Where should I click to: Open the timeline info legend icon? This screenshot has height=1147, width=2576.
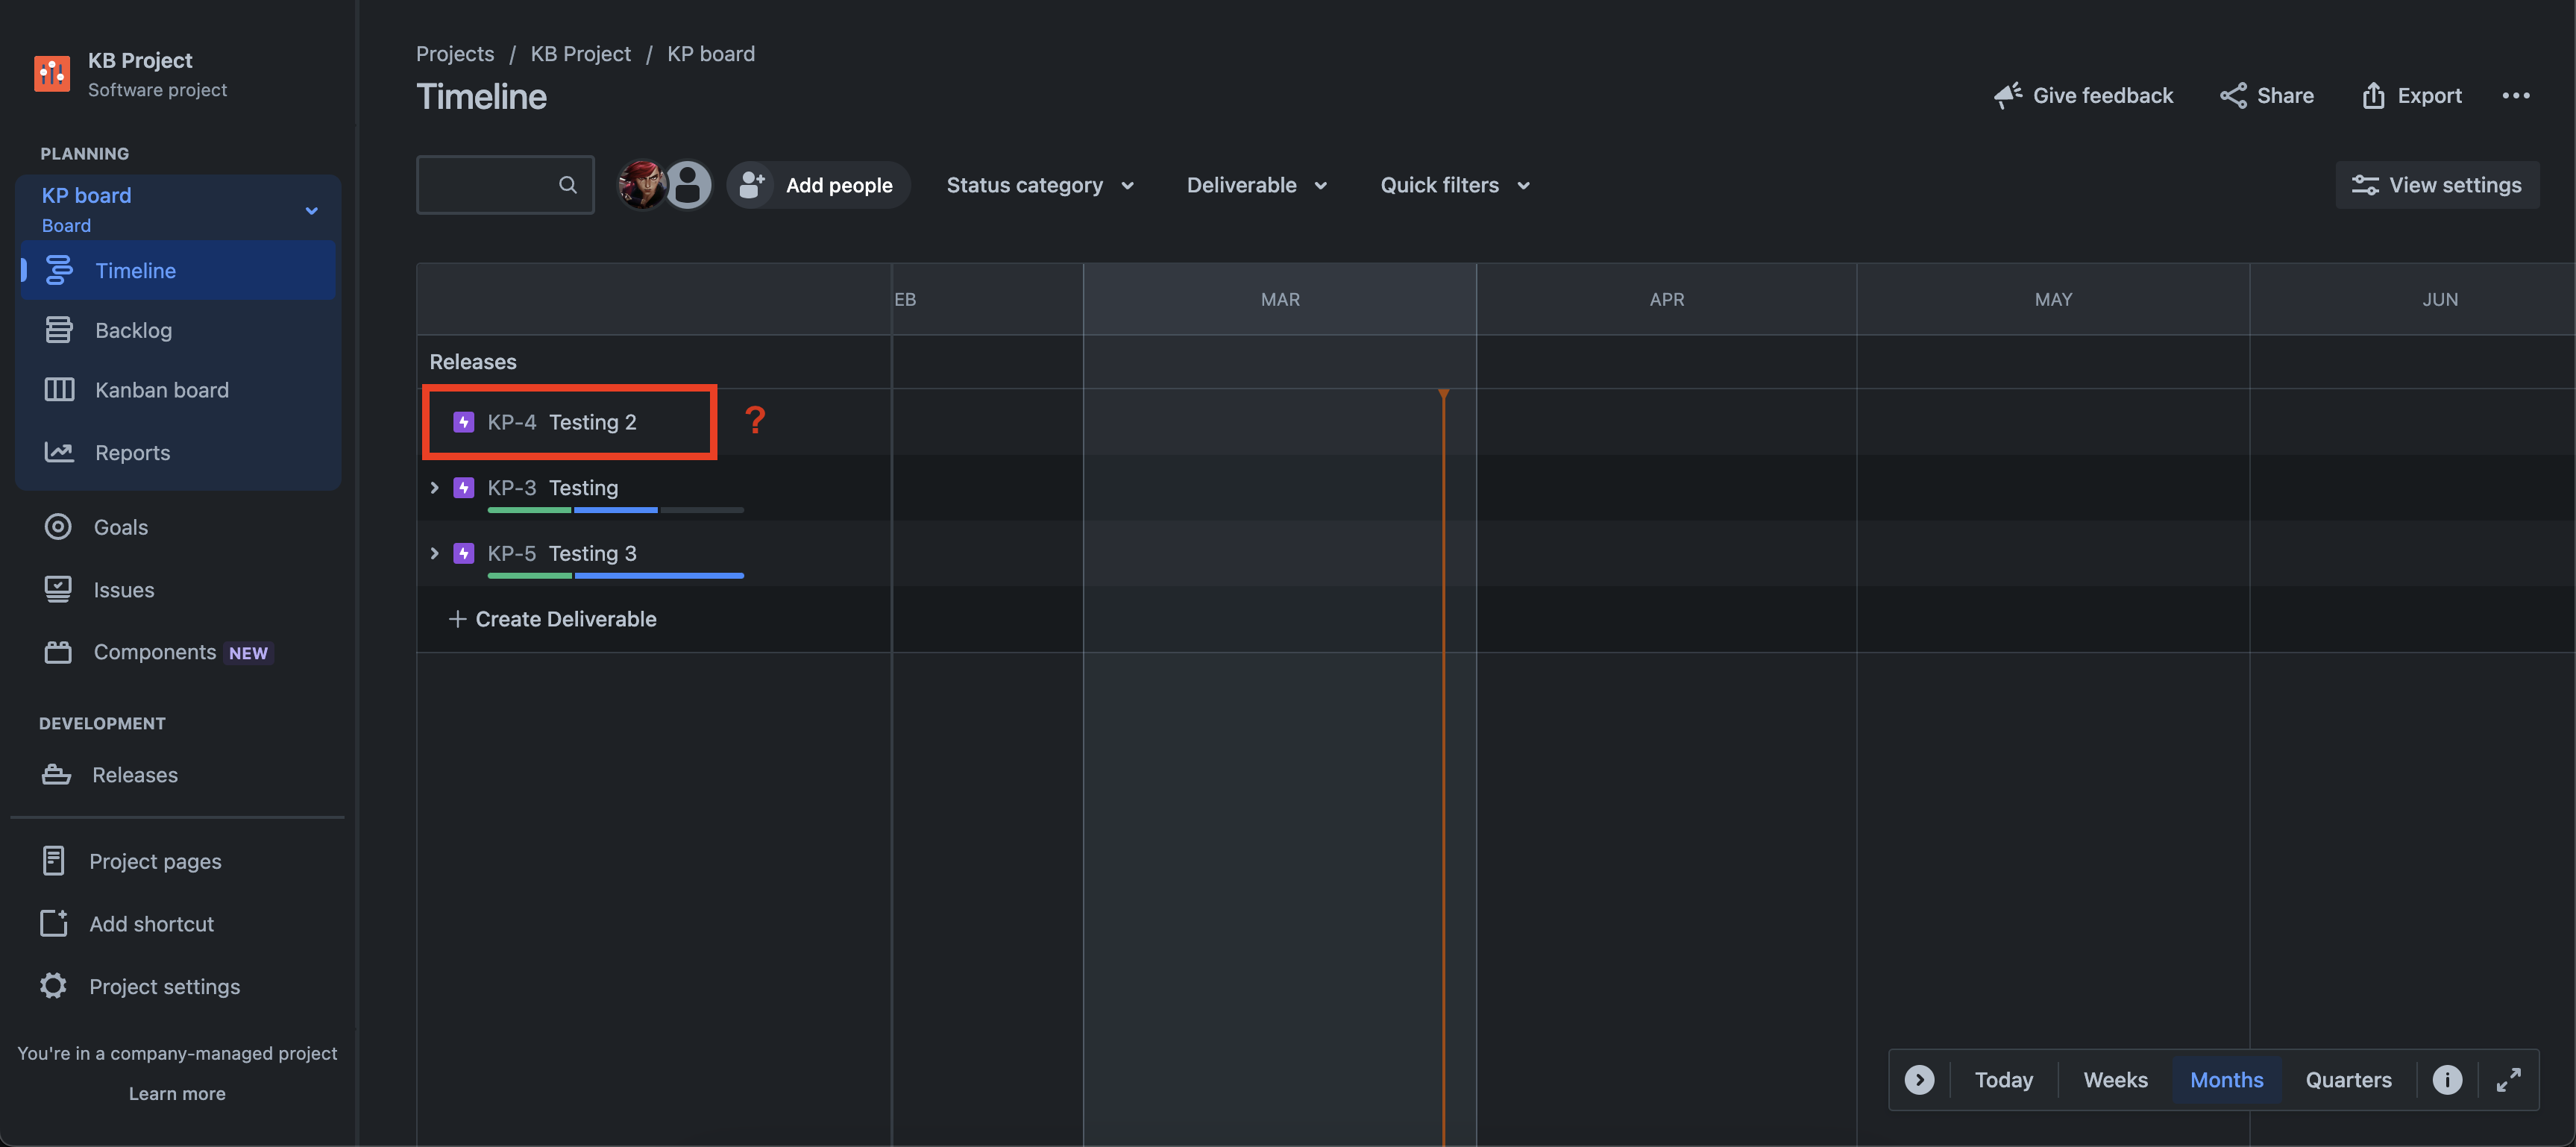coord(2446,1080)
